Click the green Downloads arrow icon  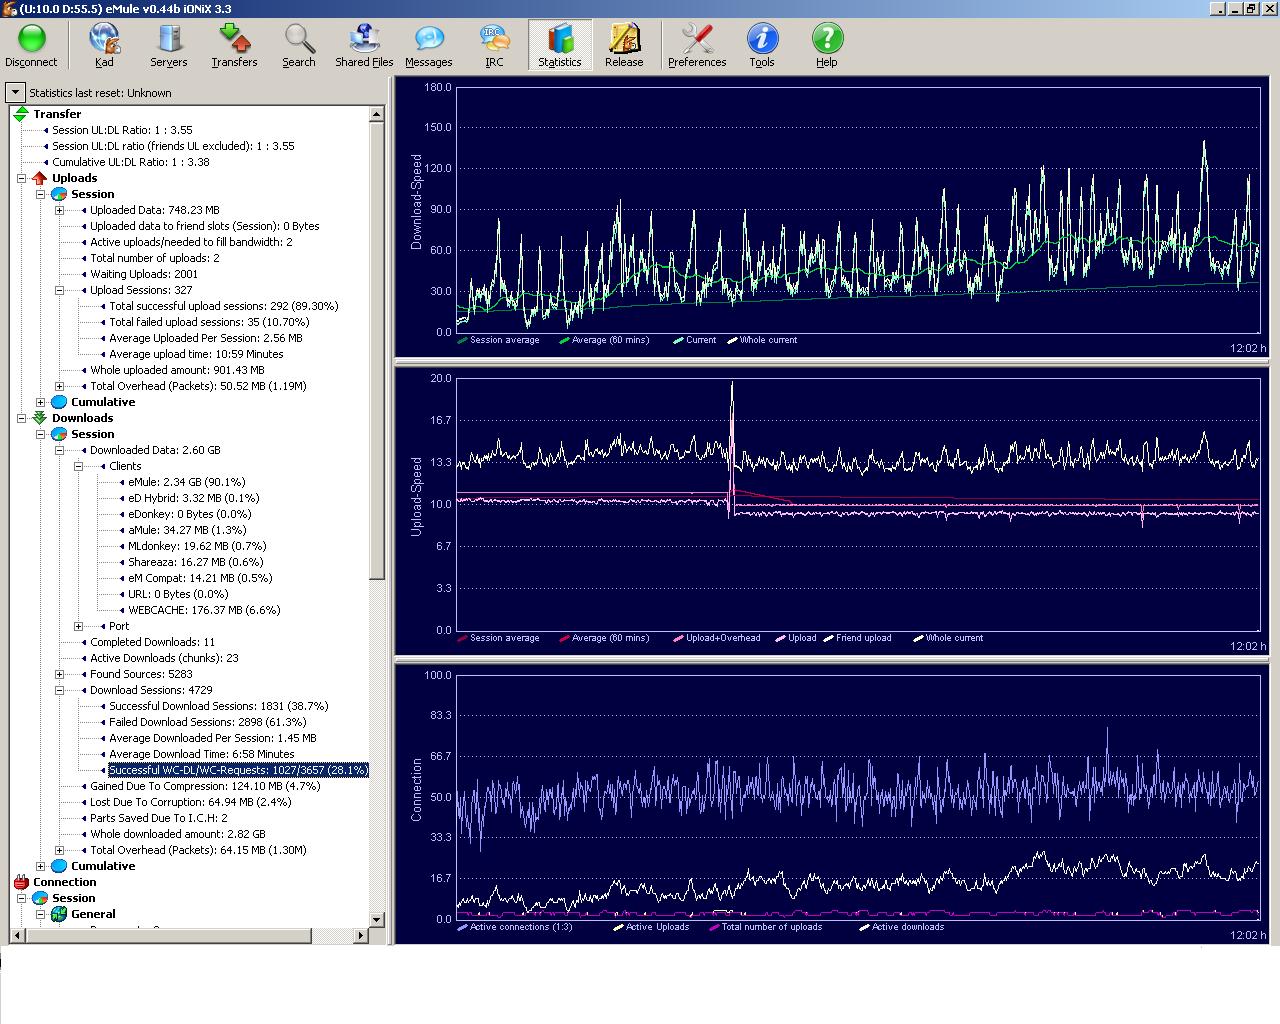(x=40, y=418)
